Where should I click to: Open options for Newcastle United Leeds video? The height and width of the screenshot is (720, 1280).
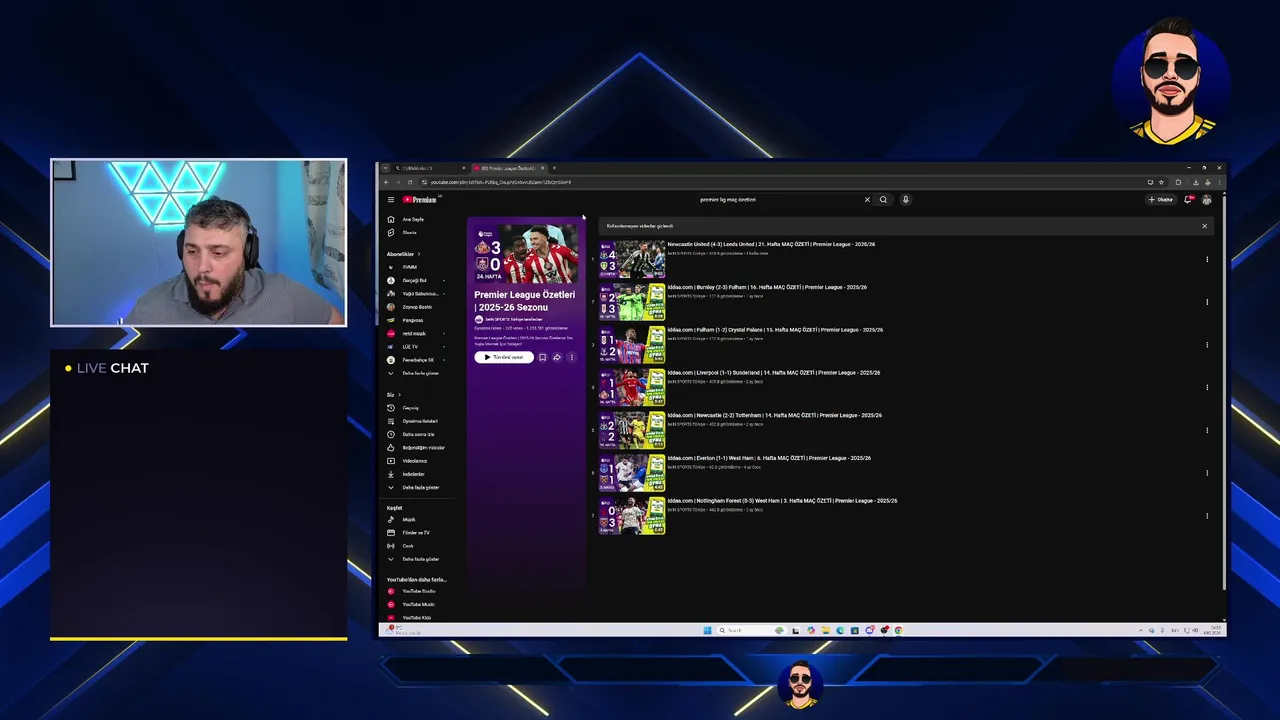(1207, 259)
